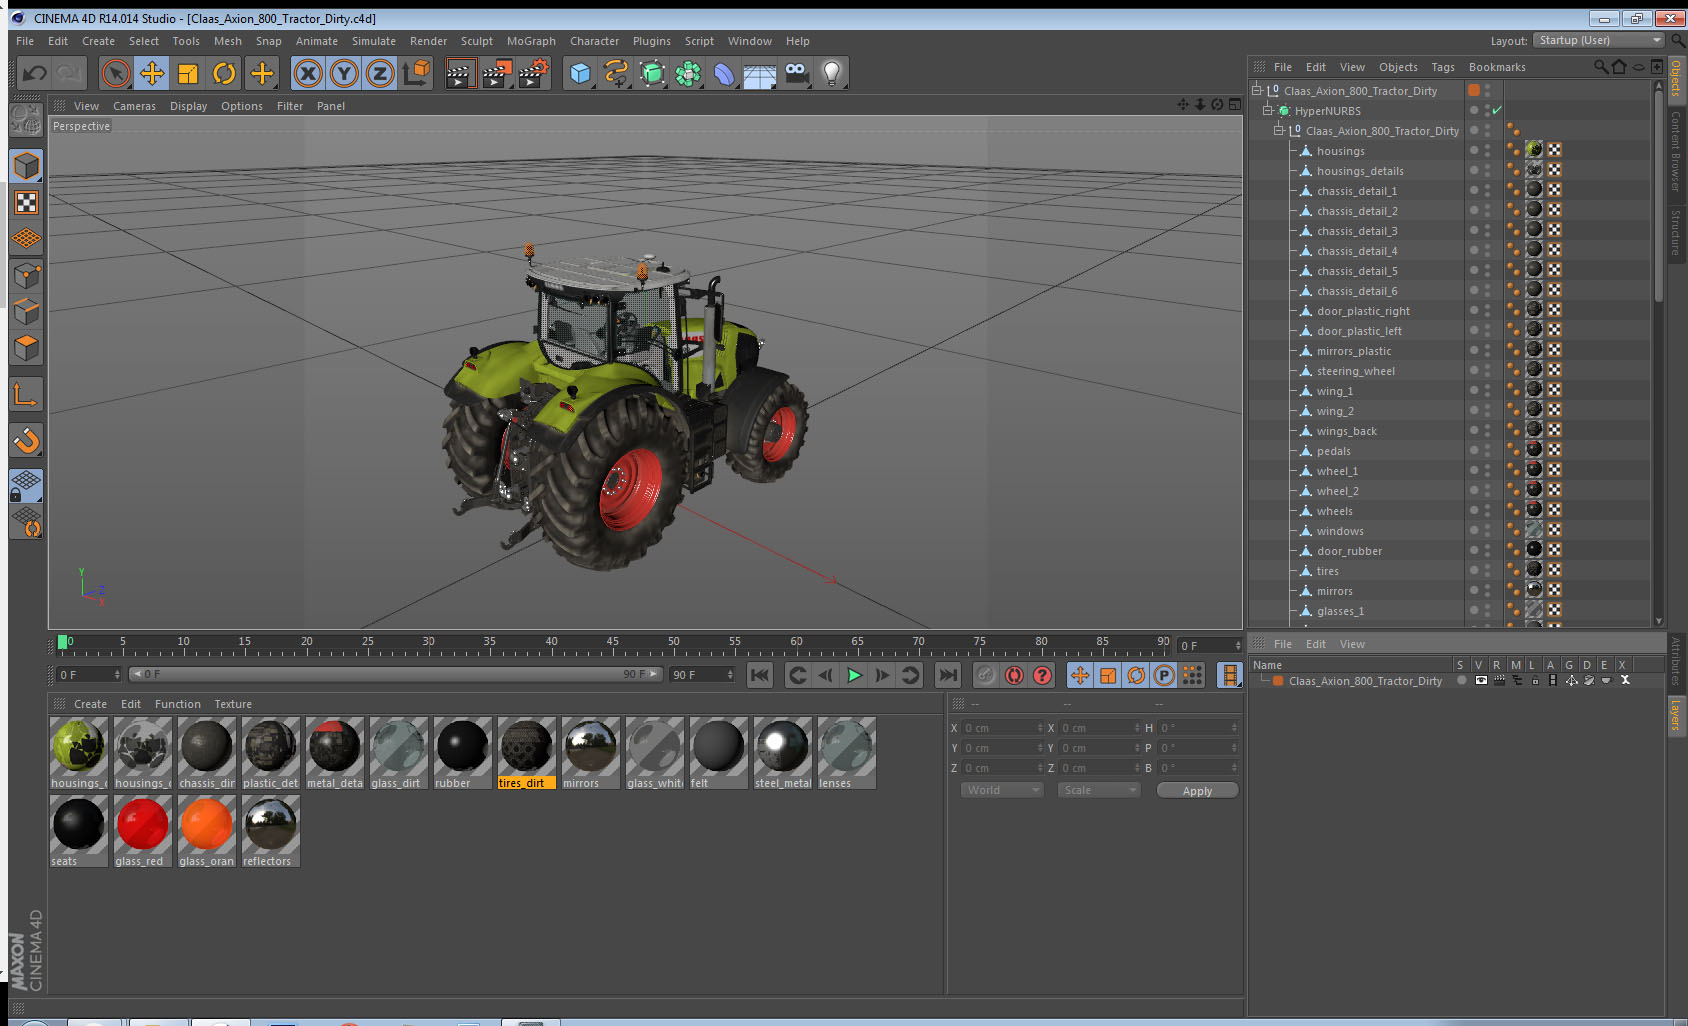Toggle Y axis lock

tap(344, 73)
